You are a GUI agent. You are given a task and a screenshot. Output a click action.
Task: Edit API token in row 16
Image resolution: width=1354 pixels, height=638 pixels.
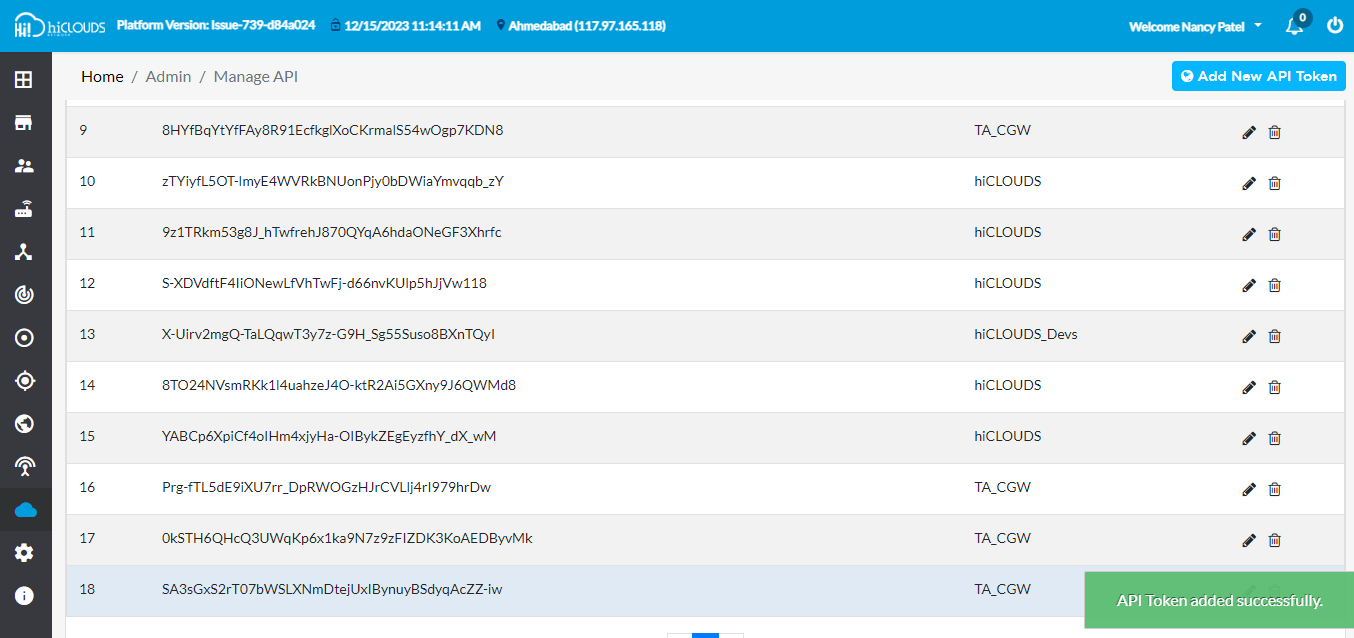tap(1248, 489)
